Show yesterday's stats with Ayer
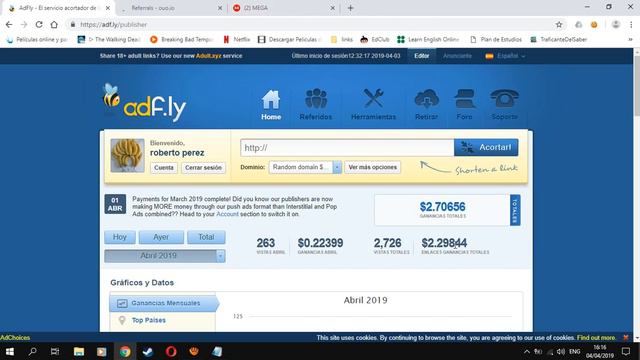This screenshot has height=360, width=640. pos(161,237)
